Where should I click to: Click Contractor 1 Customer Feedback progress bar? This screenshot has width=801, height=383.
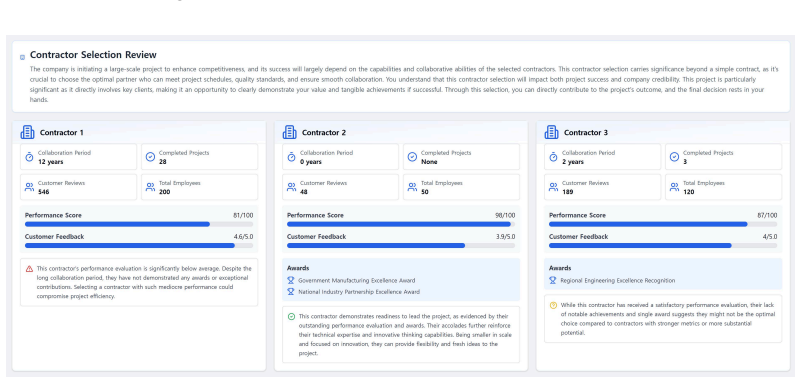[139, 246]
